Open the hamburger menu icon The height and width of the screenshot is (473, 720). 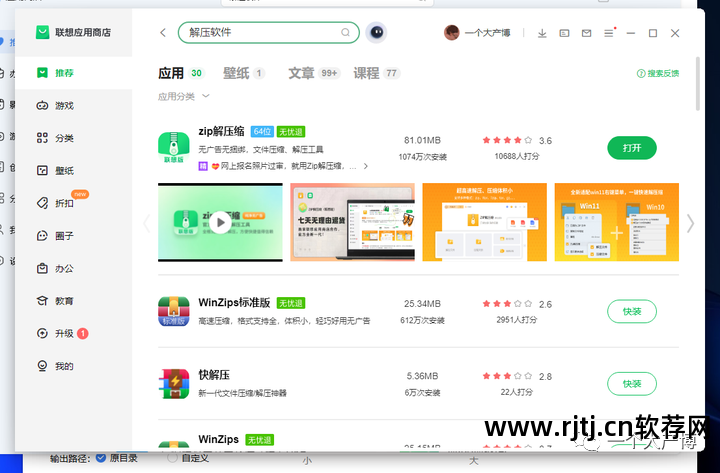point(608,33)
